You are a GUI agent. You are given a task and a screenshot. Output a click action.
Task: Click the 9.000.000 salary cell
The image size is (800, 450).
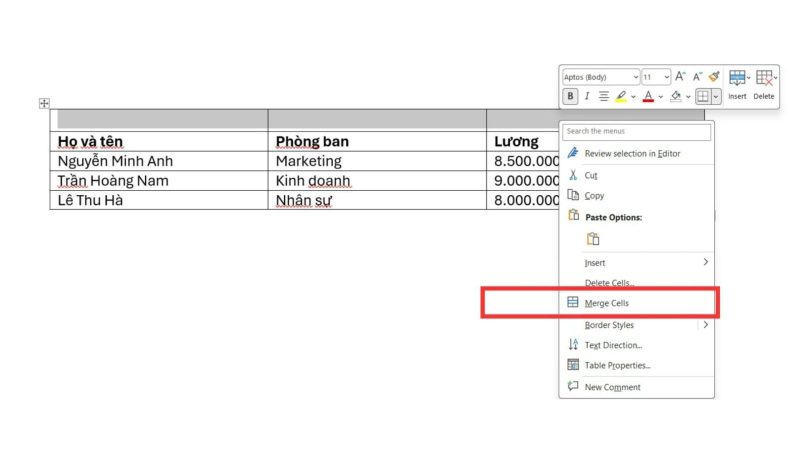coord(523,181)
